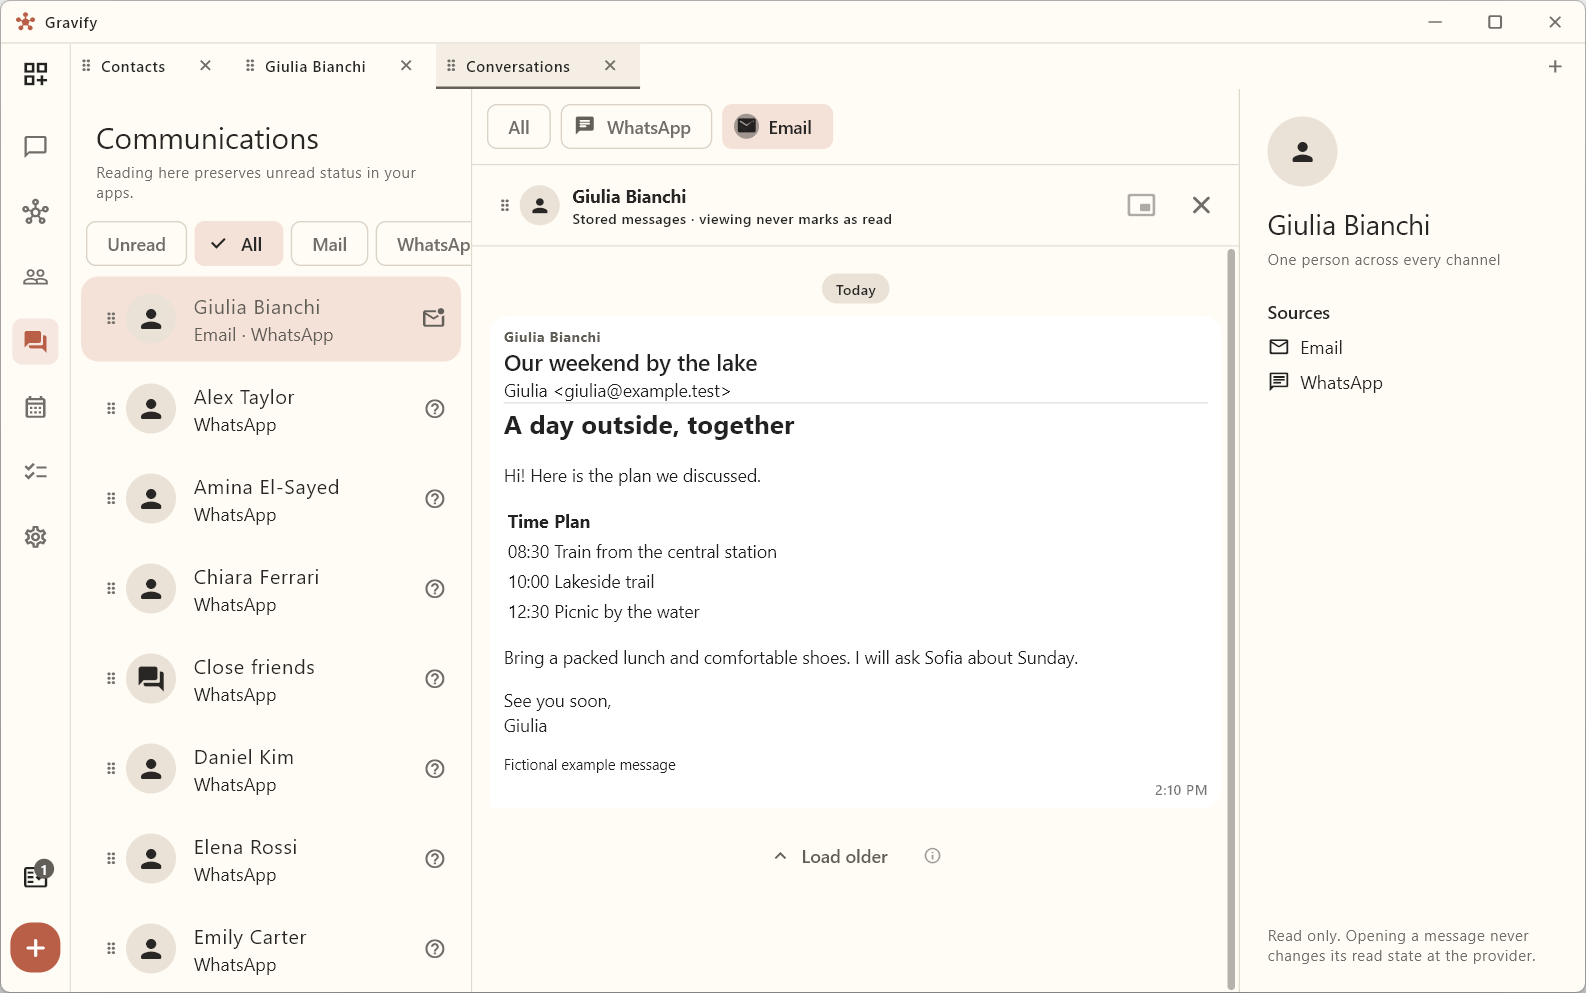
Task: Open the contacts people icon in the sidebar
Action: pos(35,277)
